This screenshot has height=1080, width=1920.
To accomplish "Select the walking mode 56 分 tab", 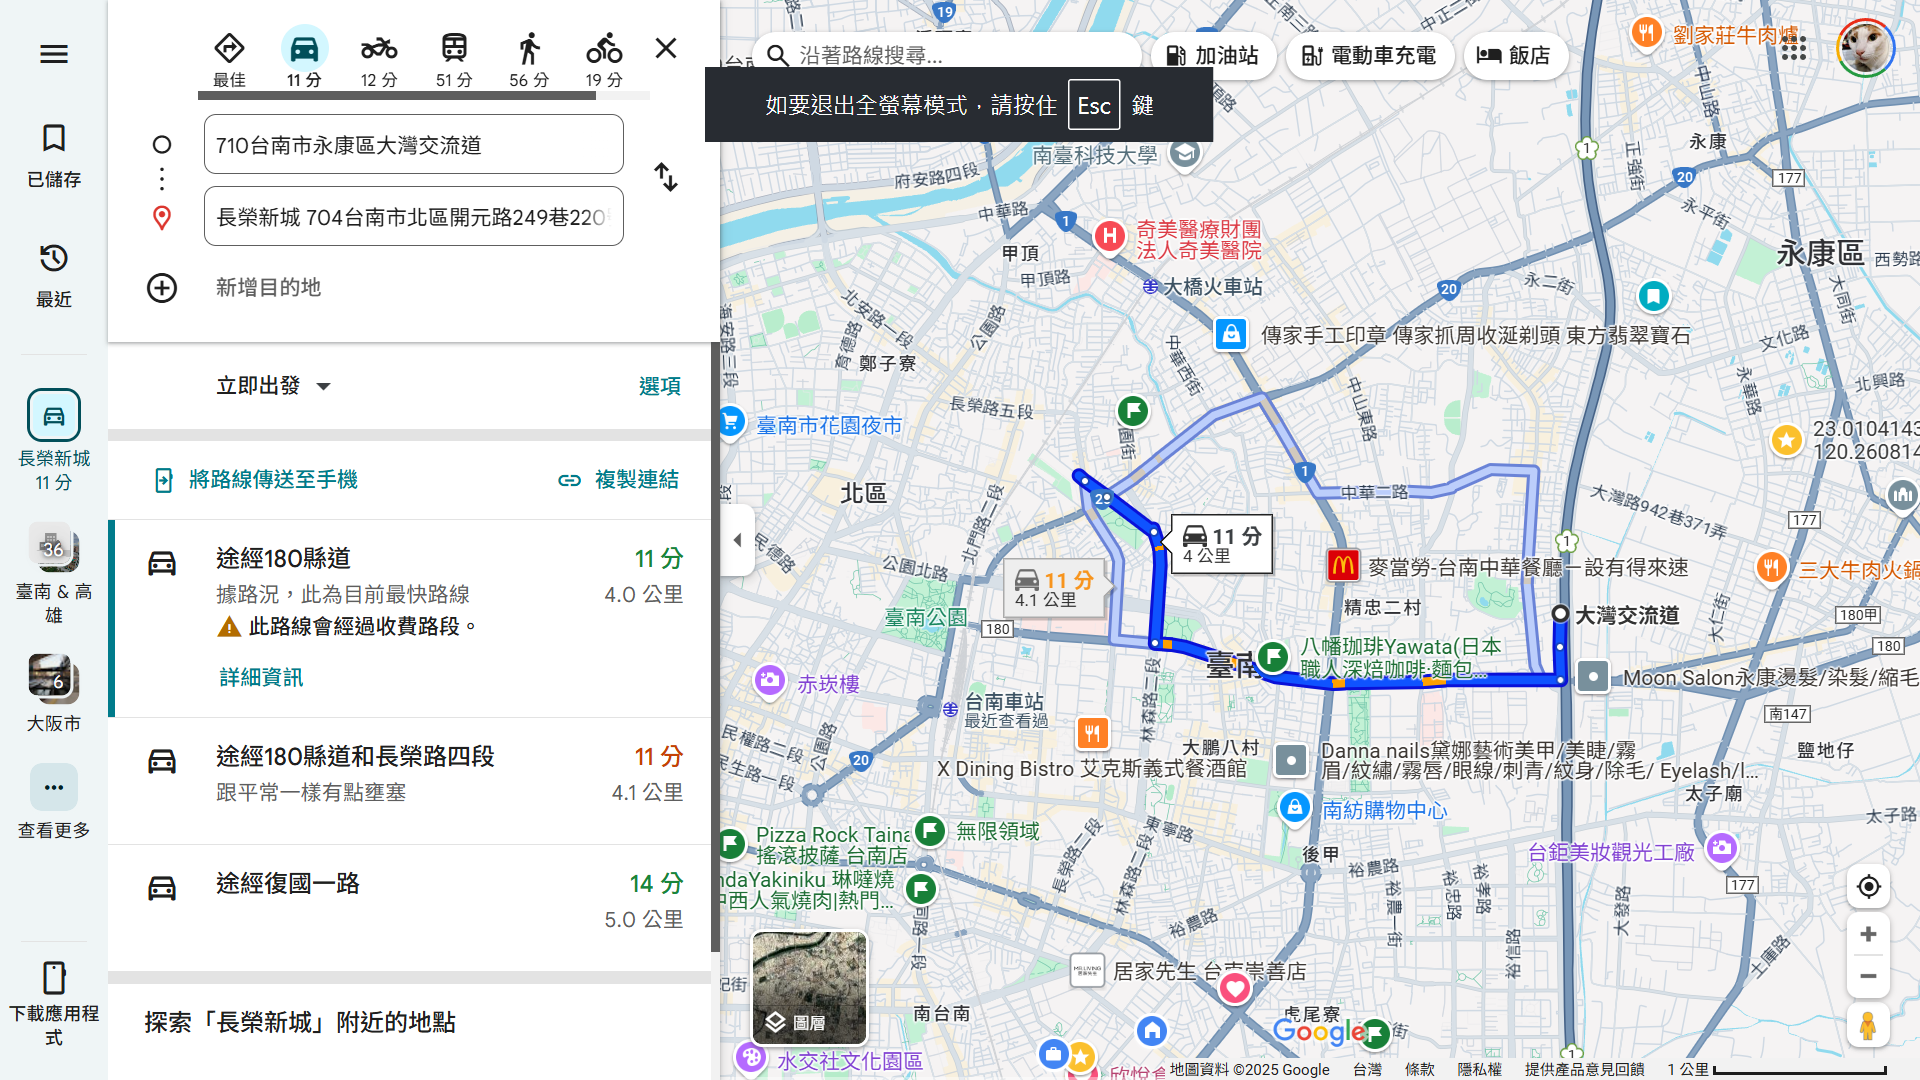I will 529,60.
